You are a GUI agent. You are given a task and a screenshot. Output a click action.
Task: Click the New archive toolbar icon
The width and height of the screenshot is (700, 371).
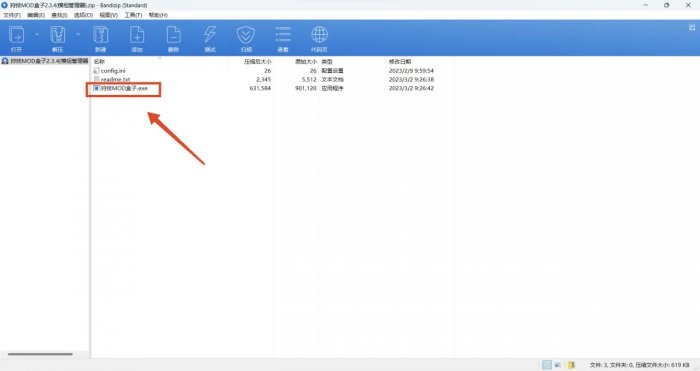(x=101, y=38)
